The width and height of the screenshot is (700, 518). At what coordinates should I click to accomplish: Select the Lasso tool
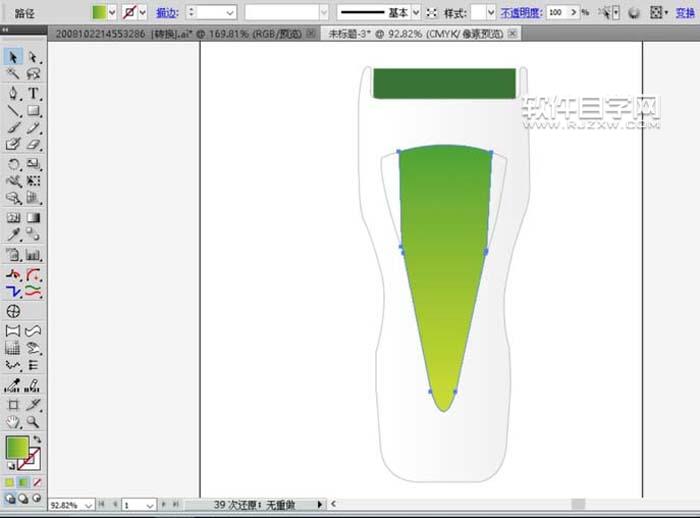click(x=33, y=74)
